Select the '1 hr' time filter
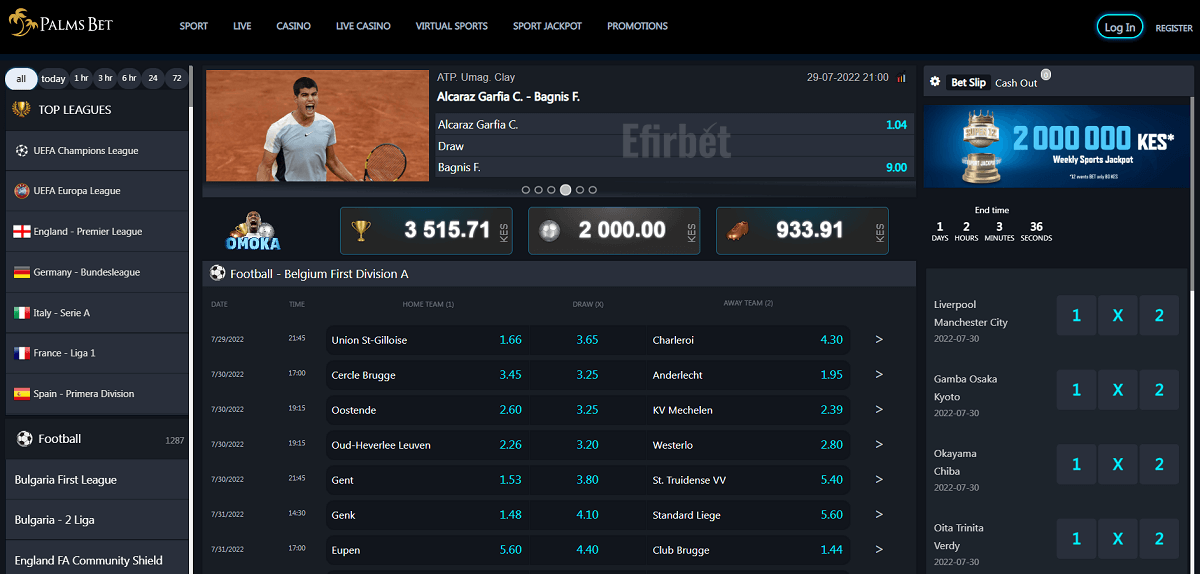The width and height of the screenshot is (1200, 574). 81,78
